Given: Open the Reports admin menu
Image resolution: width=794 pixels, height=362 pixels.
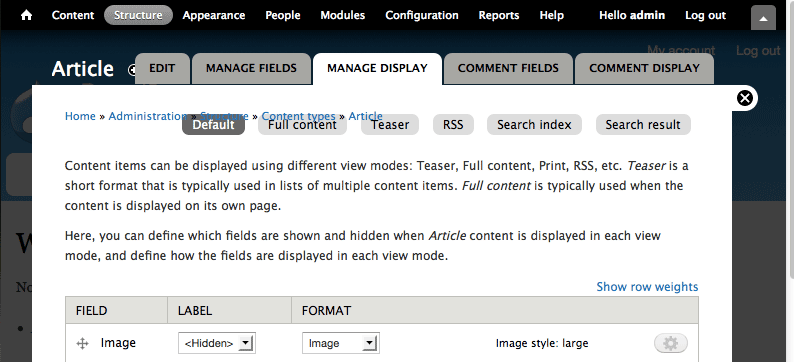Looking at the screenshot, I should tap(499, 15).
